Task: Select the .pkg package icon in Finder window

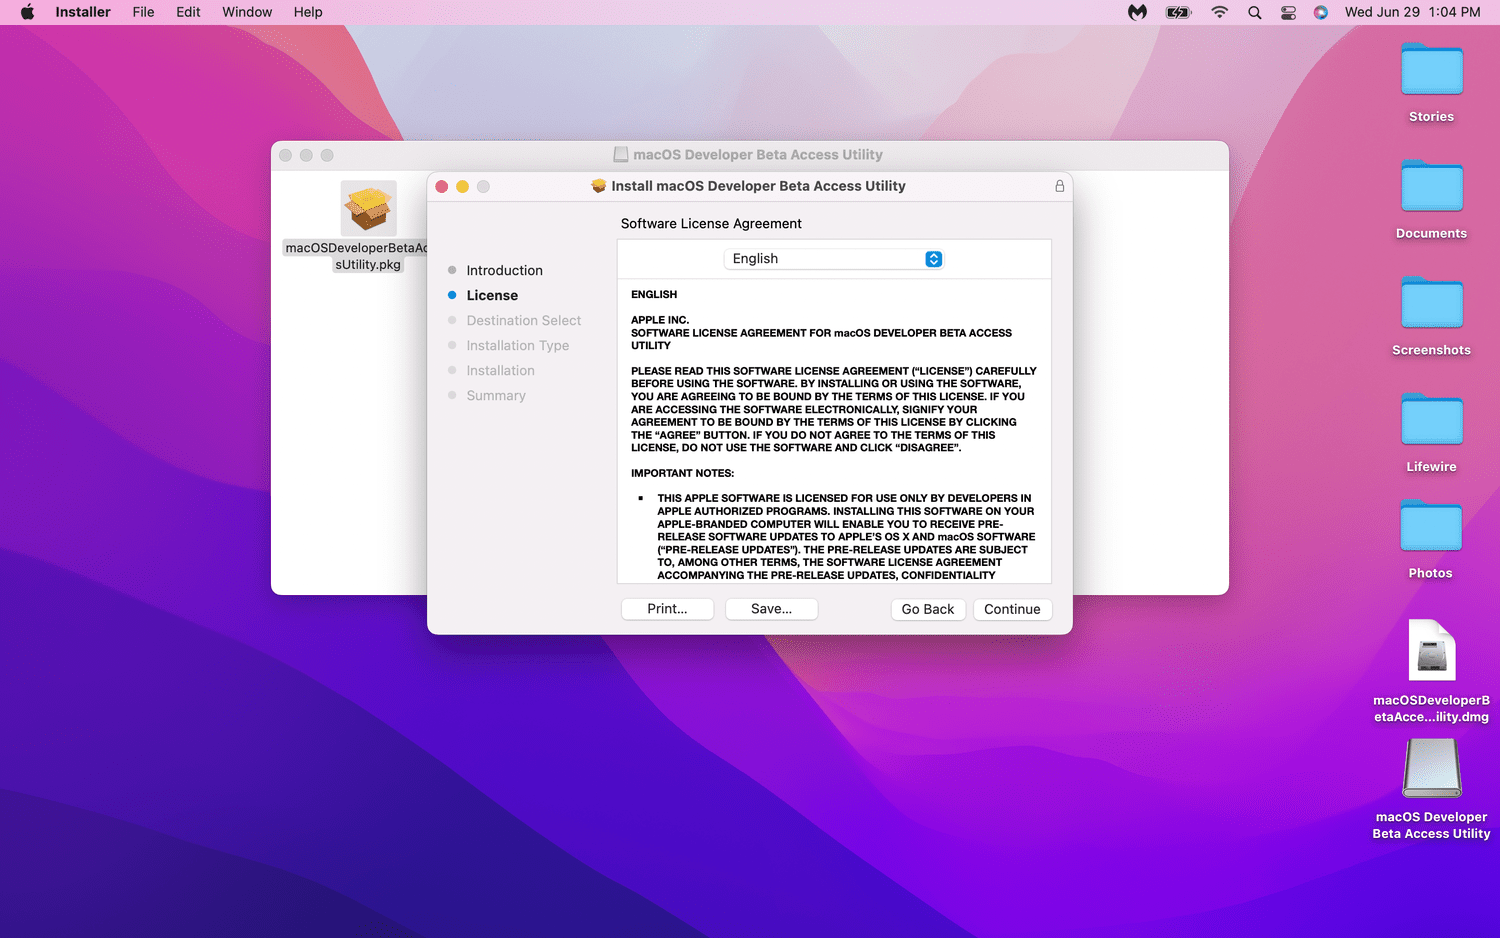Action: tap(369, 208)
